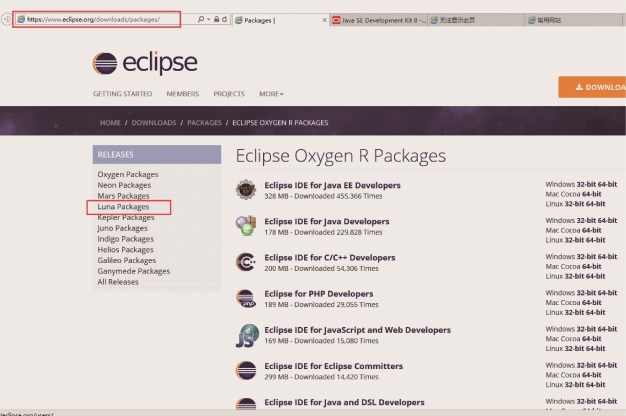
Task: Click the Eclipse Committers package icon
Action: click(x=246, y=370)
